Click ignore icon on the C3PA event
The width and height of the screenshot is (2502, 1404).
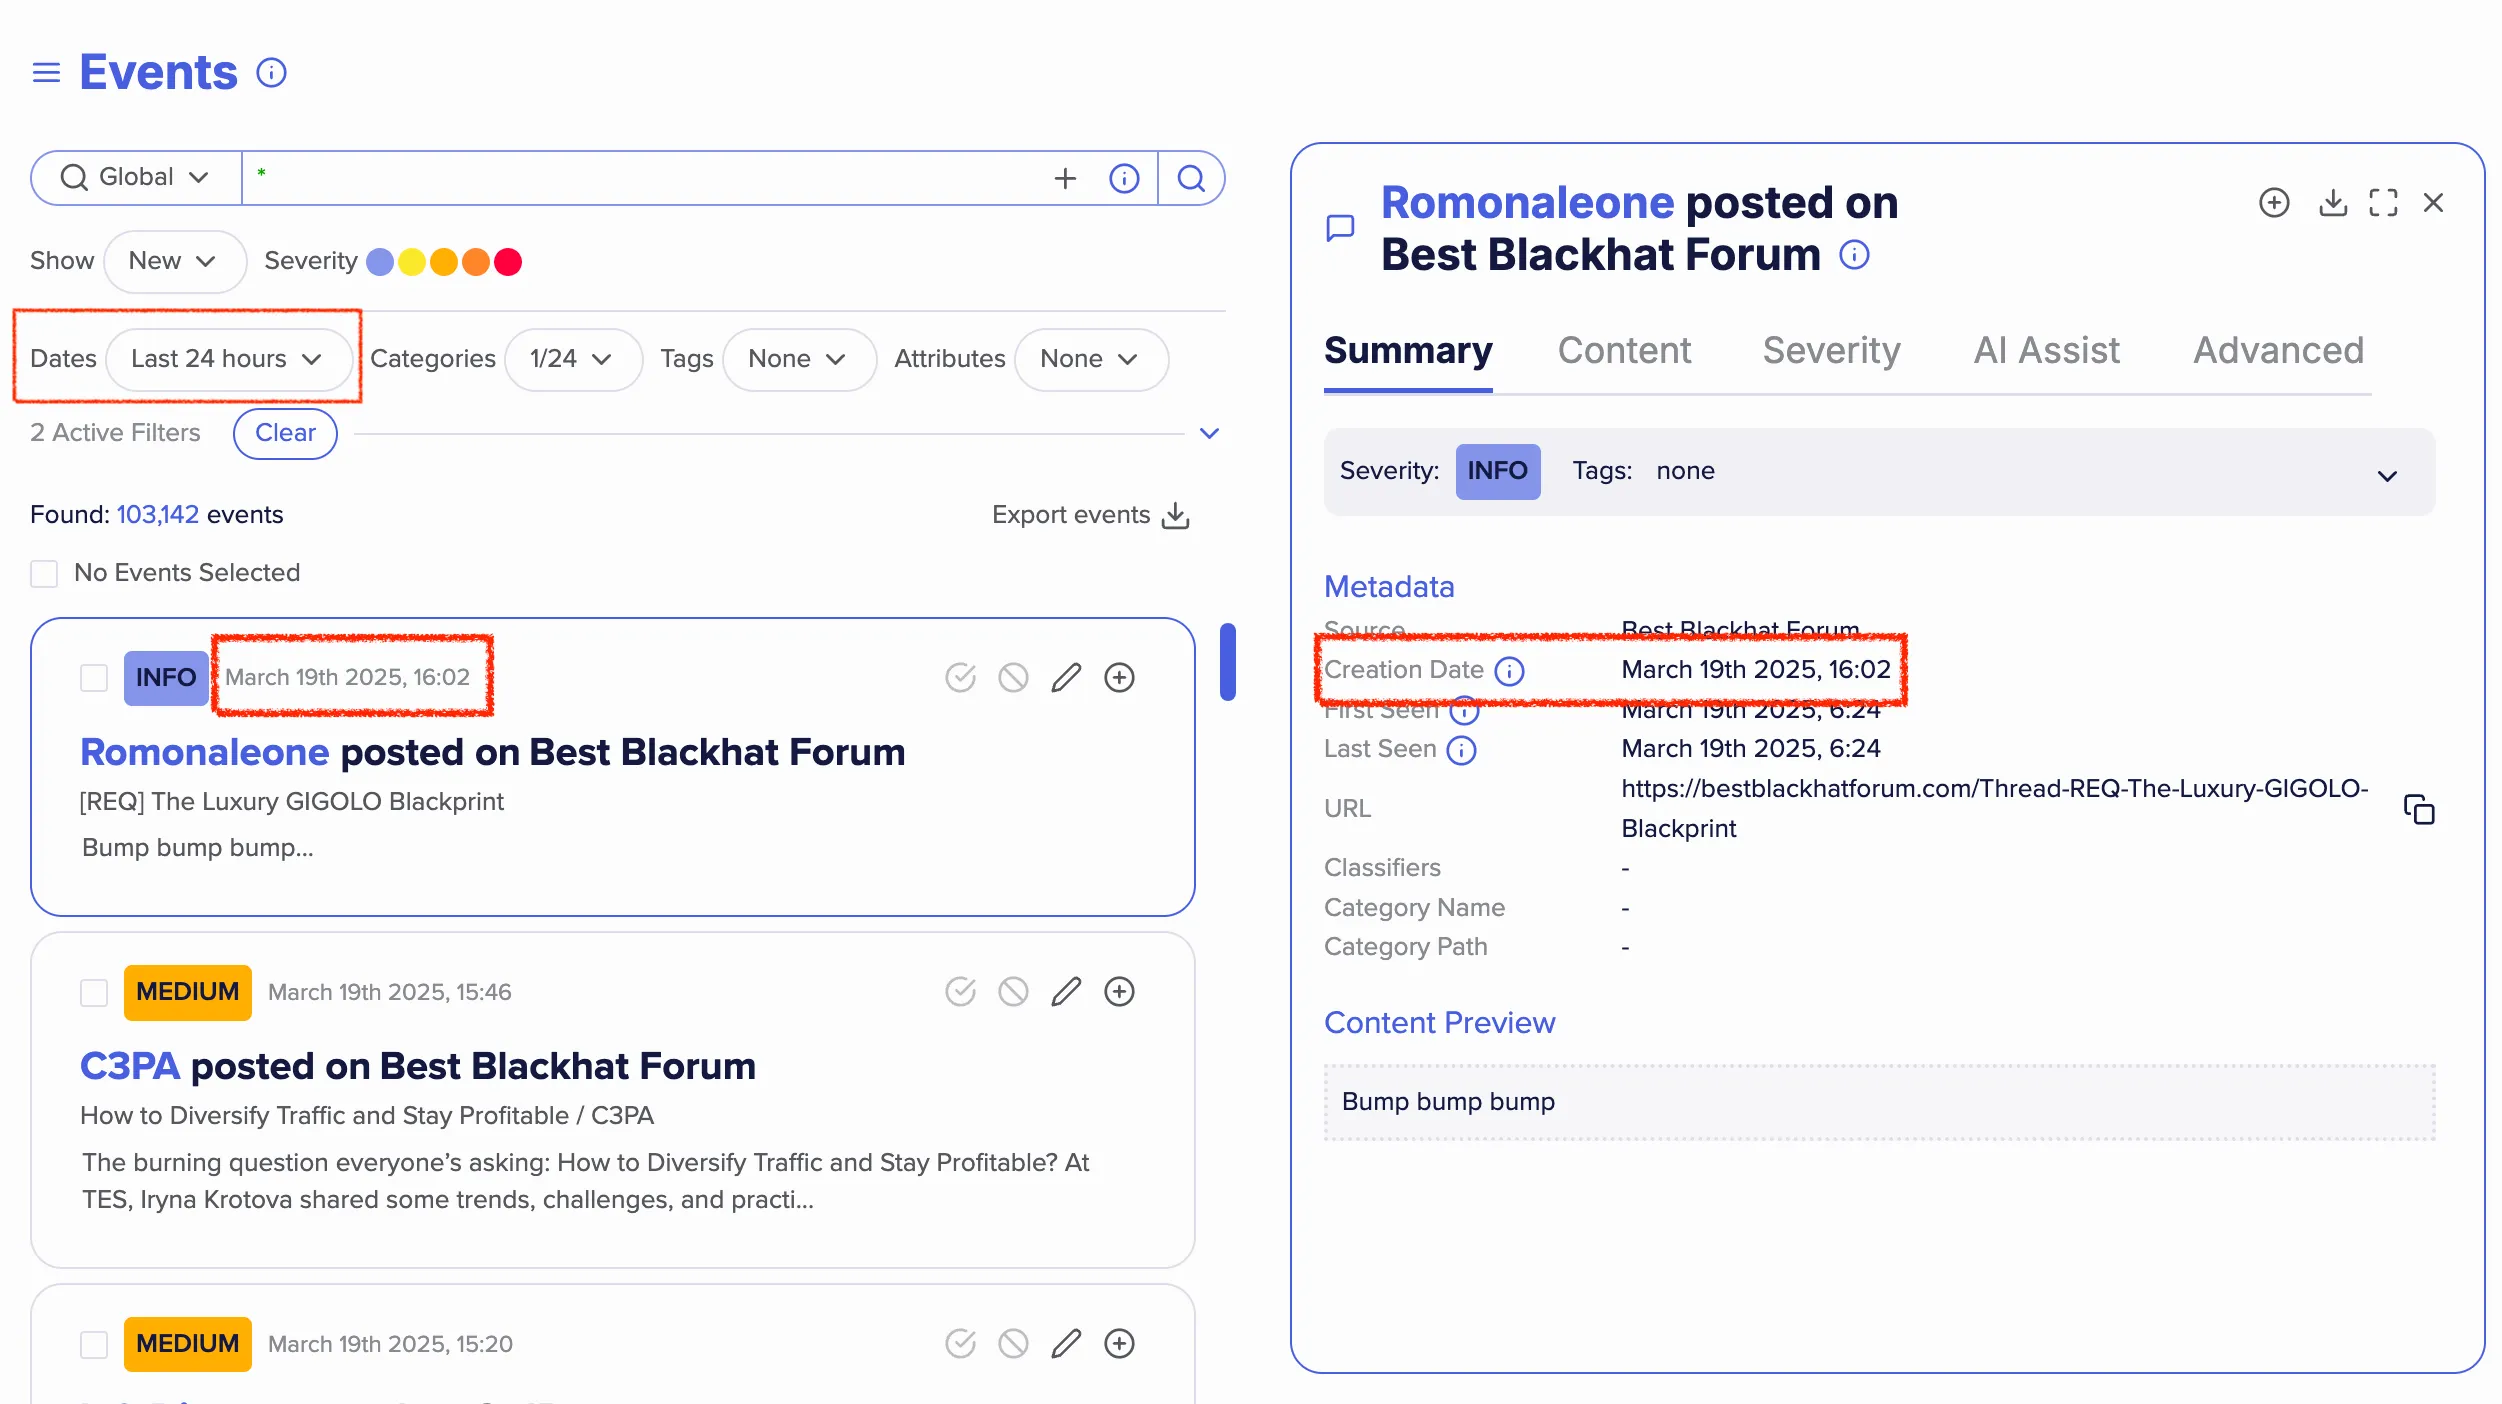1013,992
